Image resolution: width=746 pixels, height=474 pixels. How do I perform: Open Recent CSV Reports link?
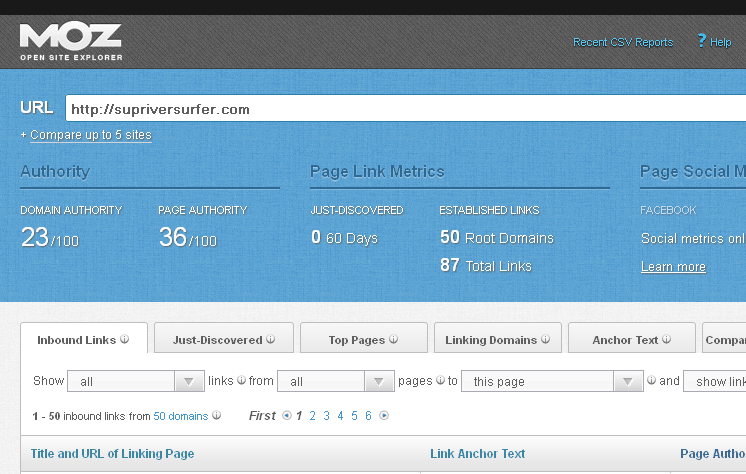click(623, 42)
